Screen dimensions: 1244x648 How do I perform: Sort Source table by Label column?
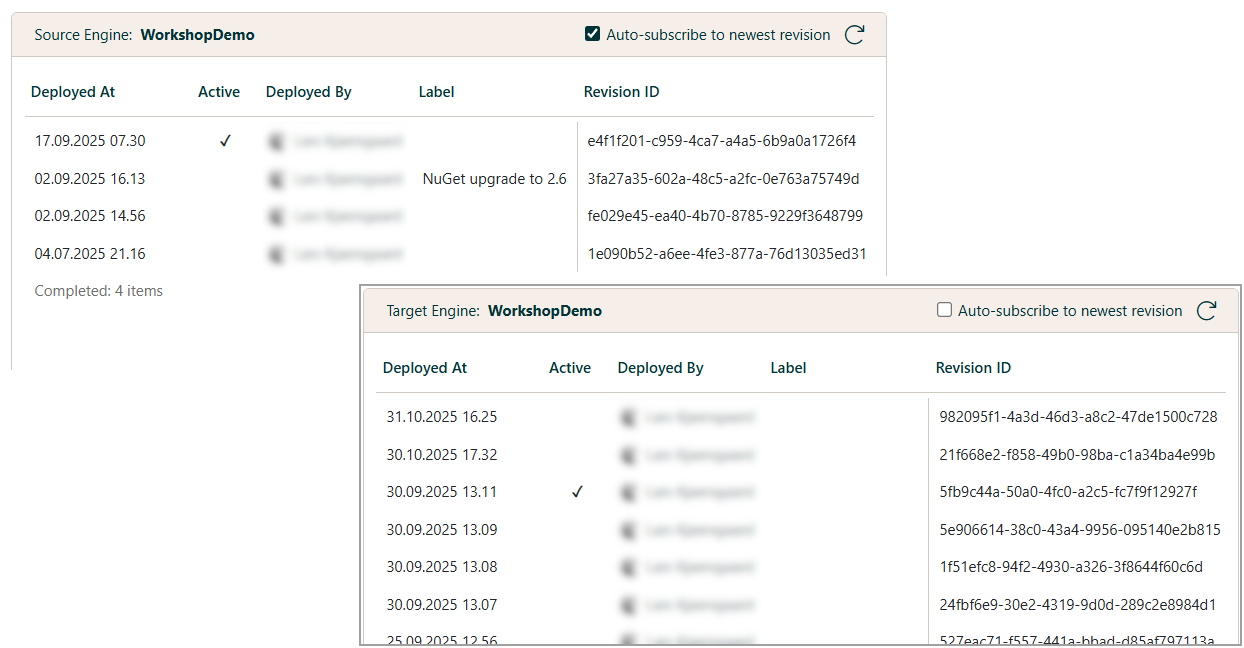point(436,92)
